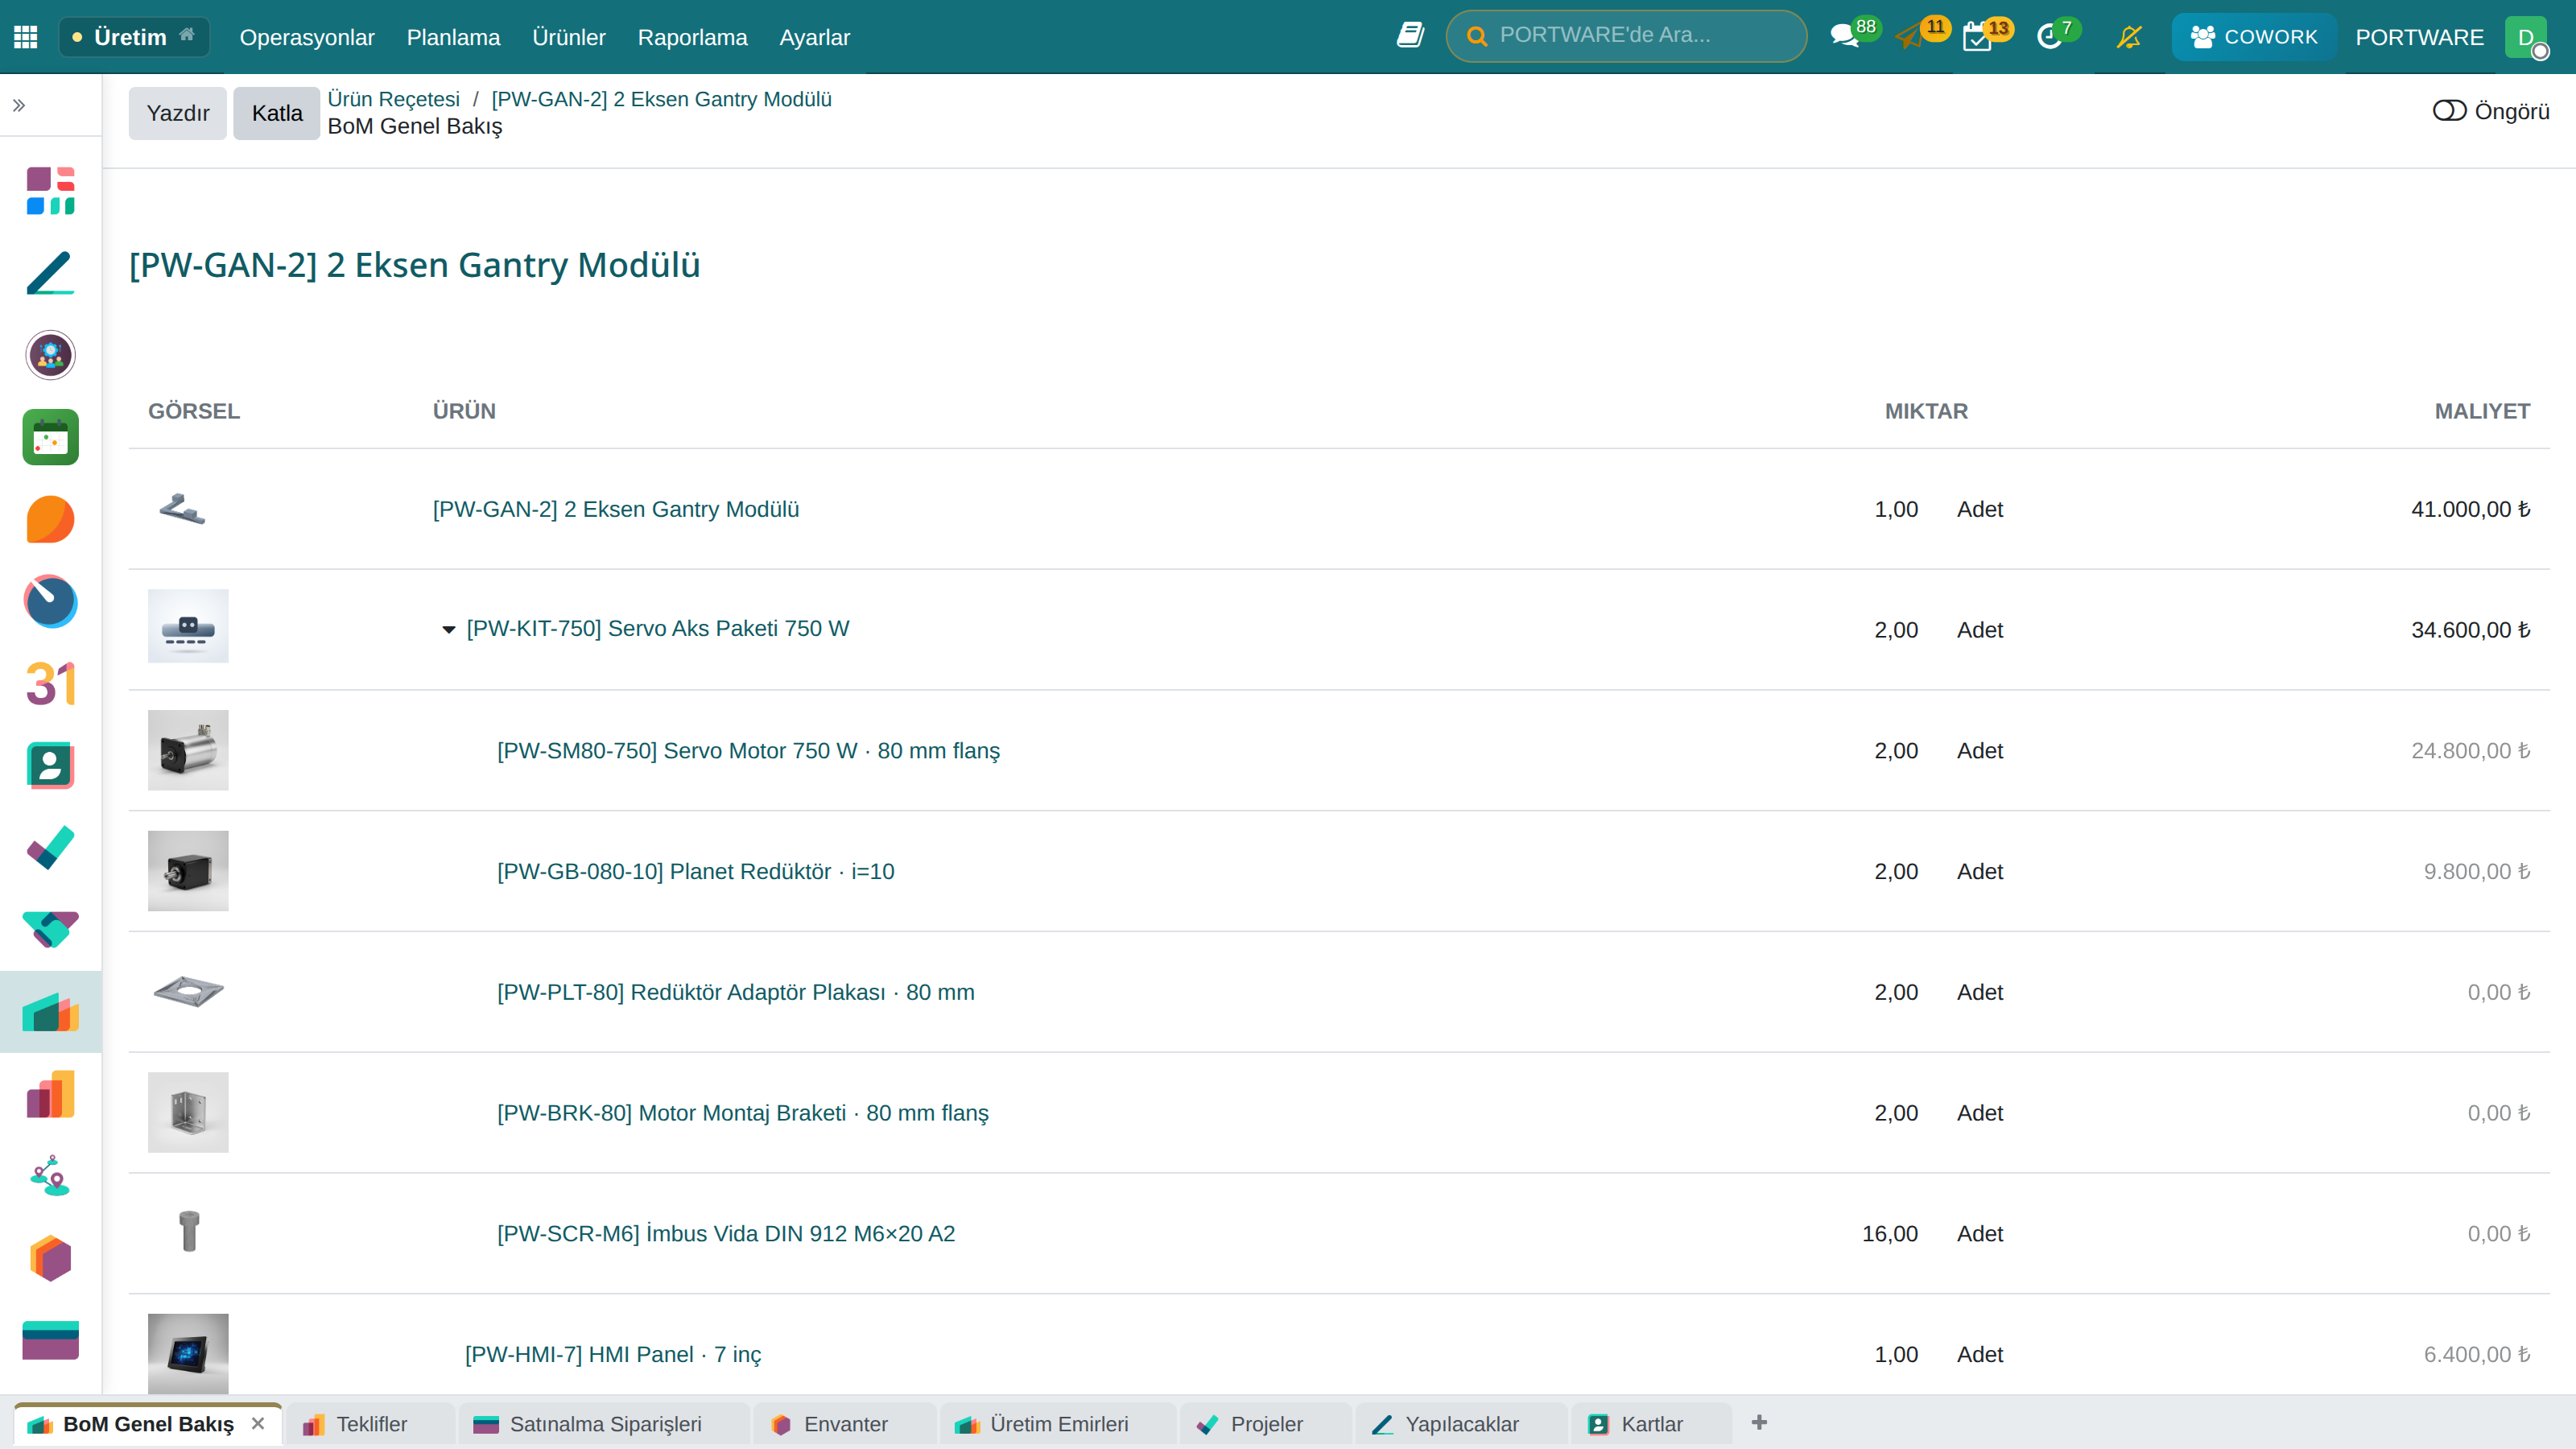The width and height of the screenshot is (2576, 1449).
Task: Open the apps grid menu icon
Action: point(26,37)
